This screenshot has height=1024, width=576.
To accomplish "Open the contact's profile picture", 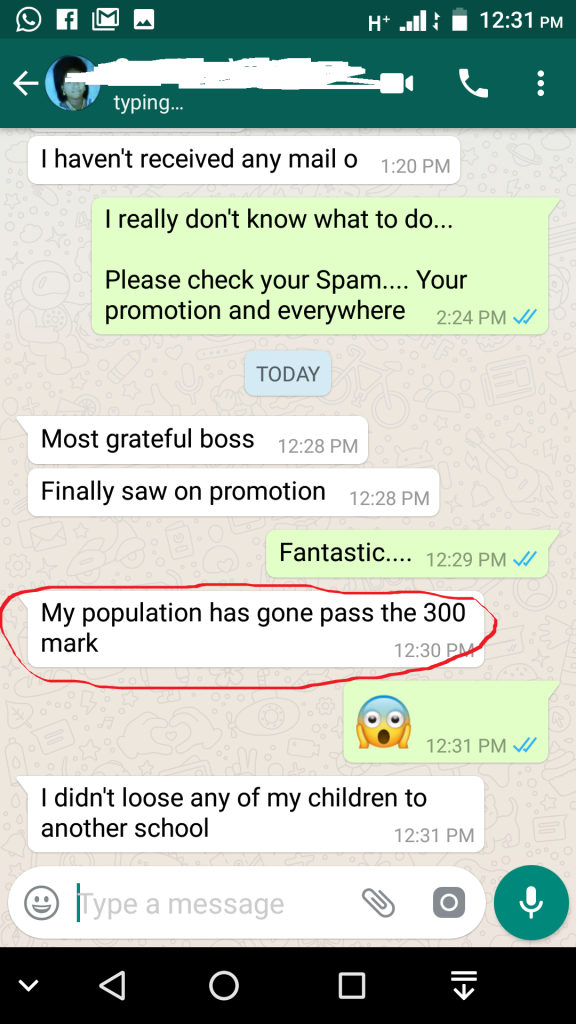I will pos(72,83).
